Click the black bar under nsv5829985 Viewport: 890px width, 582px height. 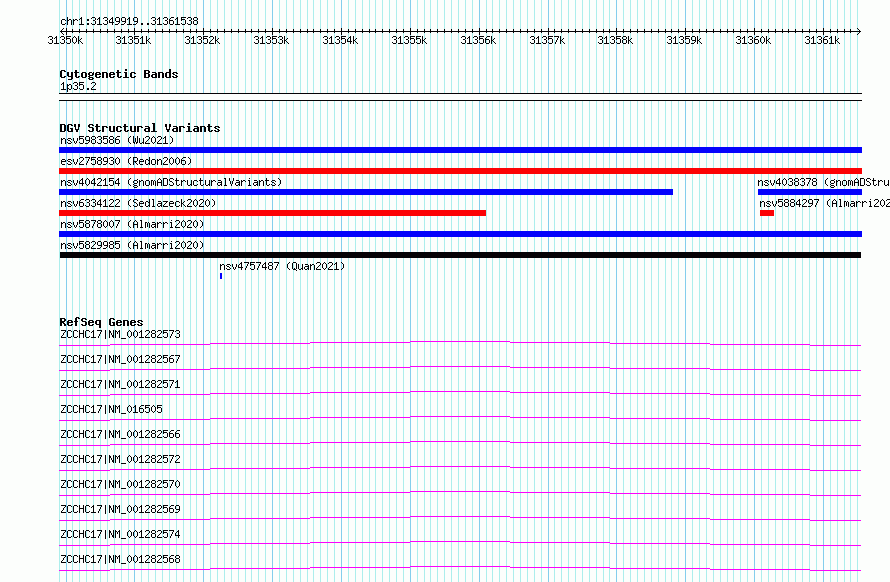(x=460, y=255)
